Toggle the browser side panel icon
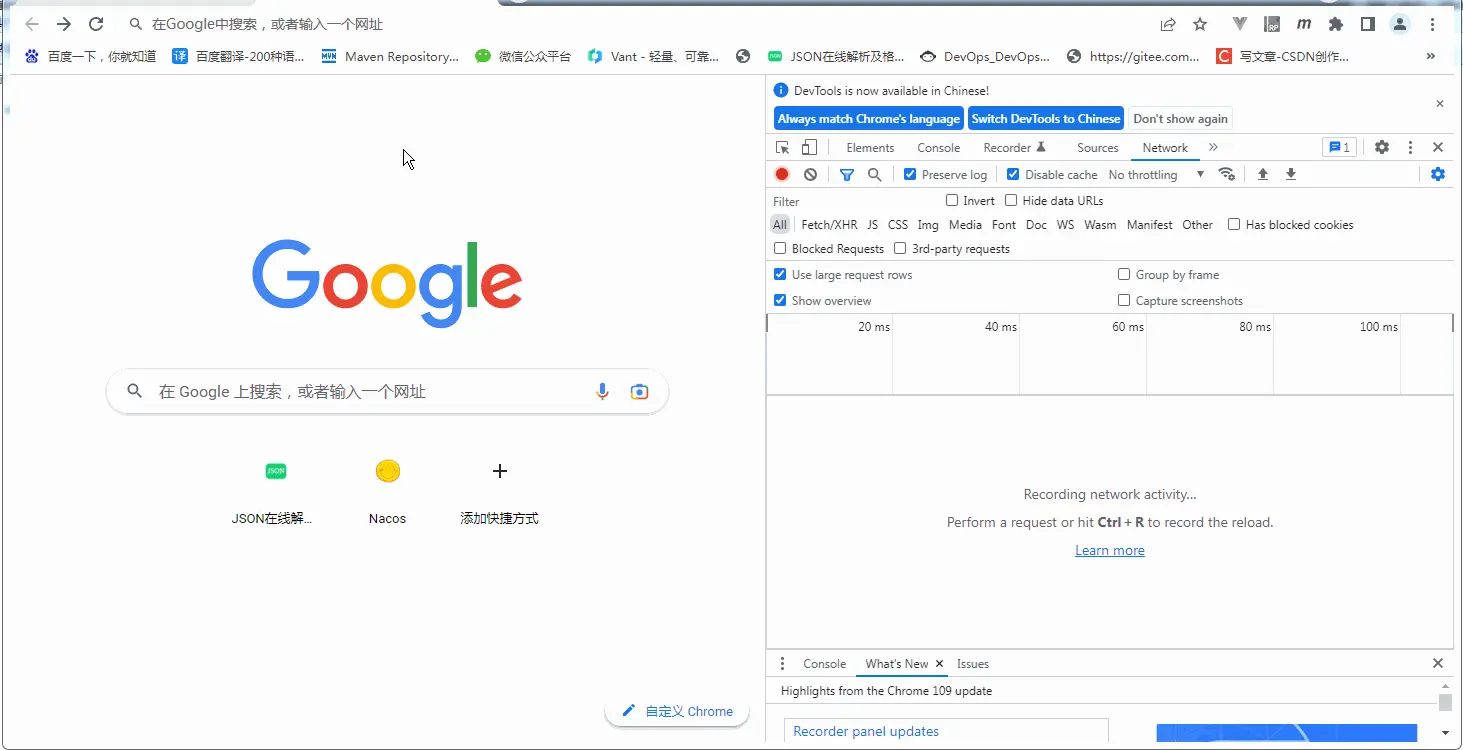Screen dimensions: 1463x750 point(1368,24)
